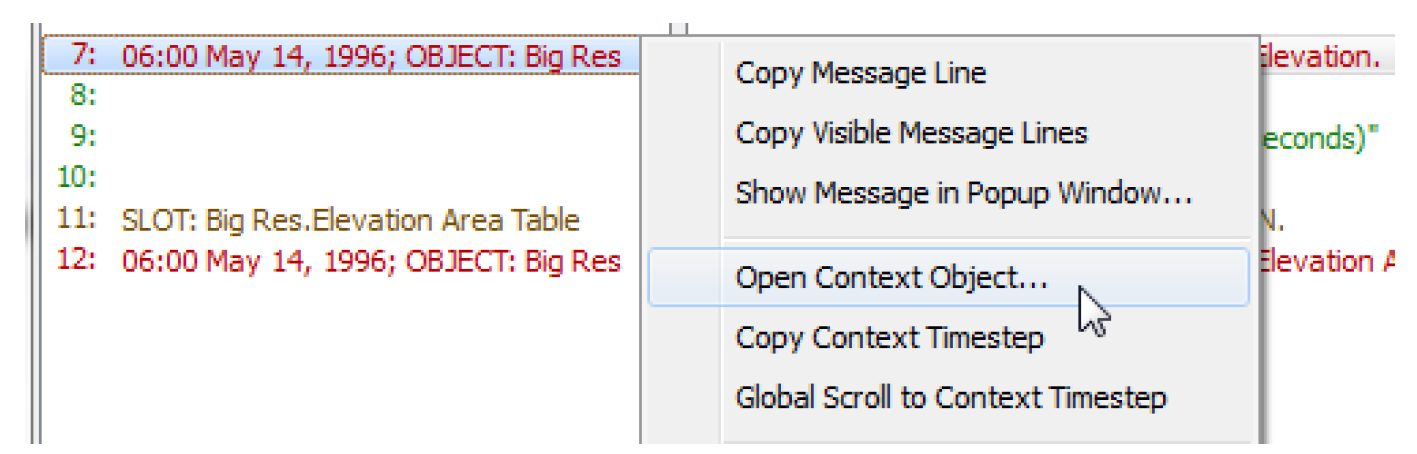1417x454 pixels.
Task: Open Context Object from the menu
Action: (x=891, y=278)
